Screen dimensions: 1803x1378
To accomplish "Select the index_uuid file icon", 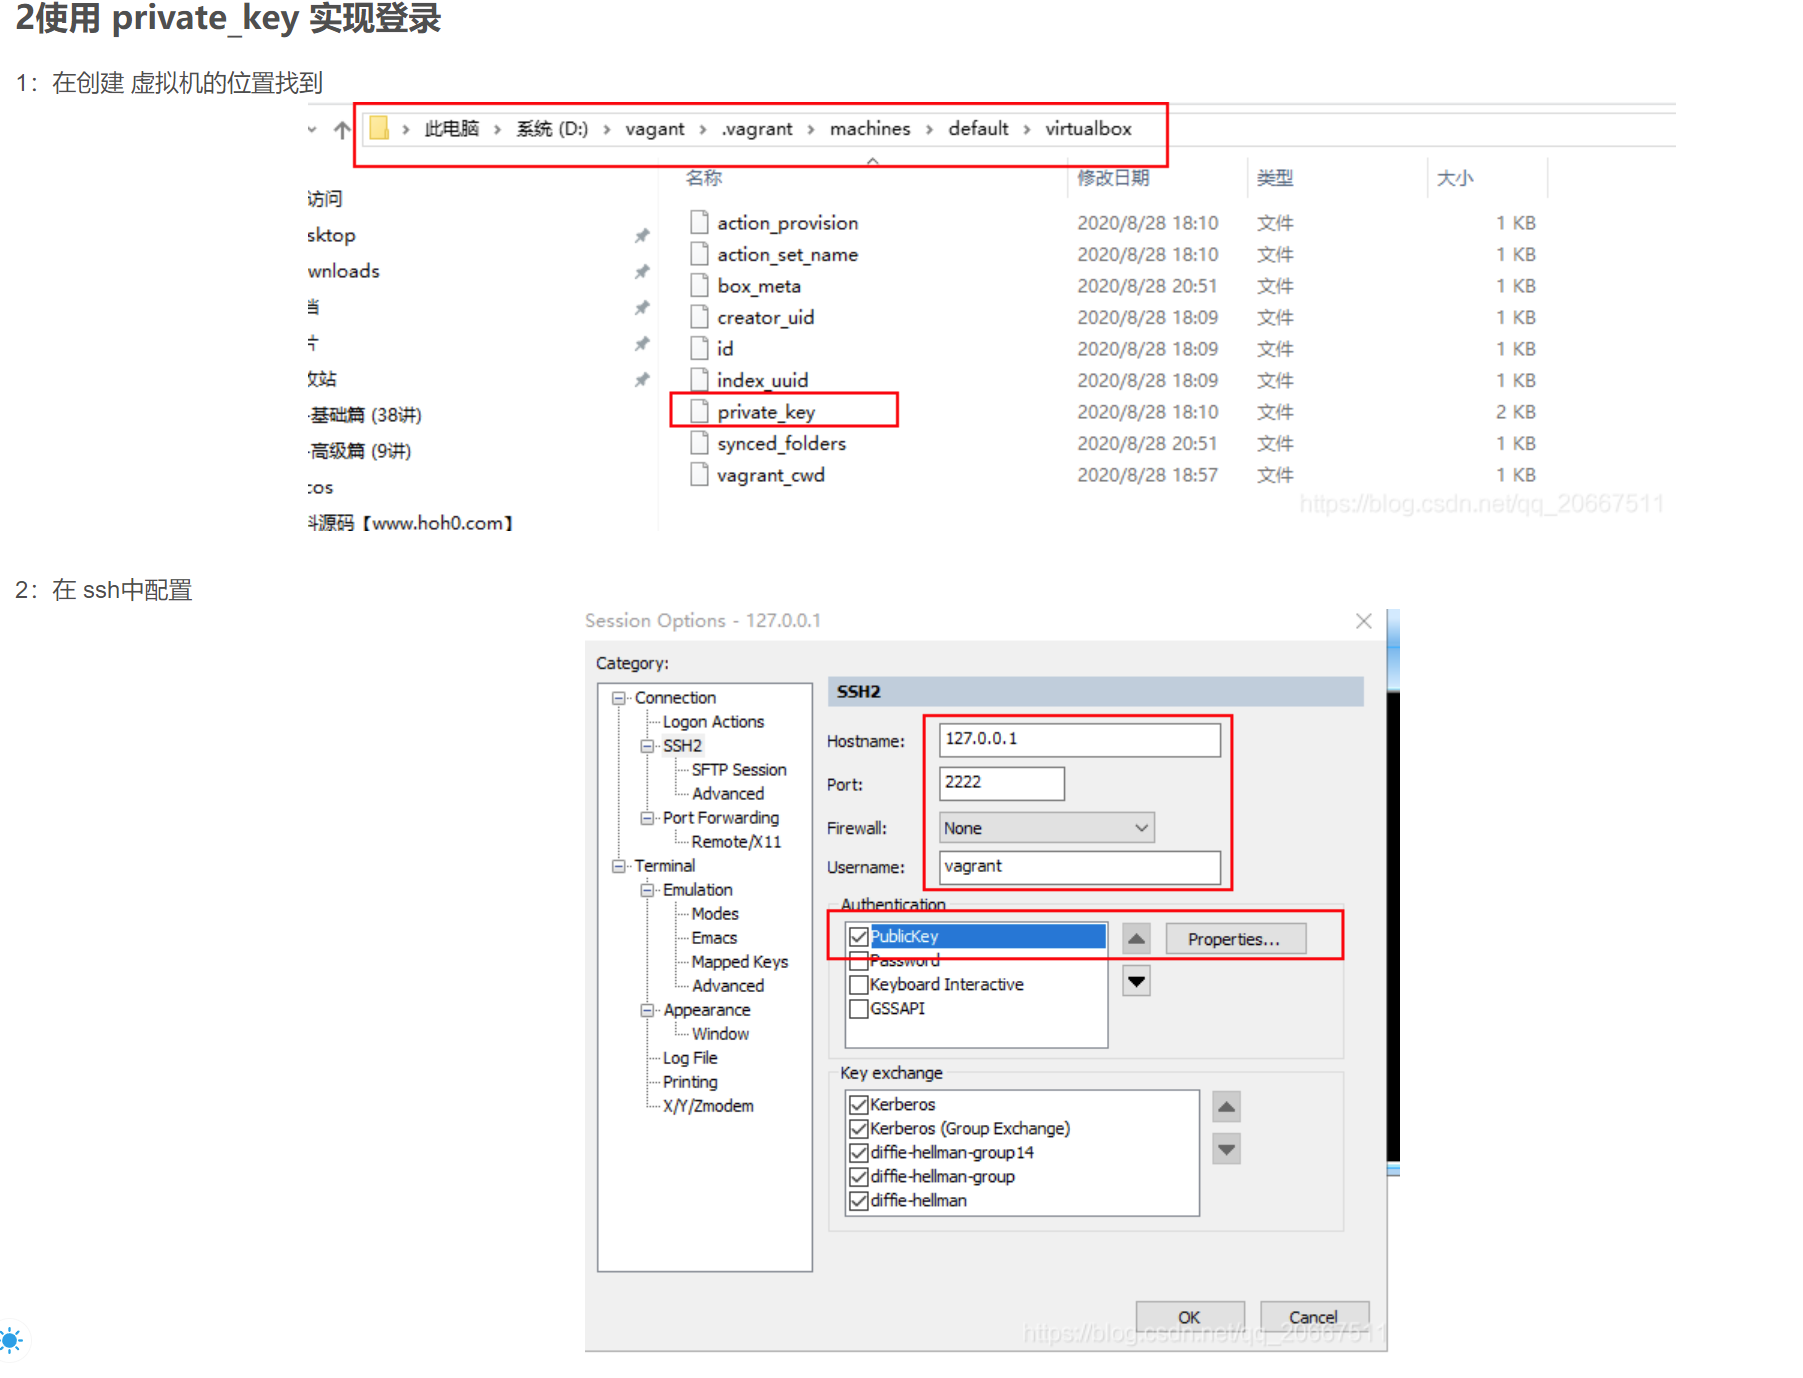I will click(x=700, y=380).
